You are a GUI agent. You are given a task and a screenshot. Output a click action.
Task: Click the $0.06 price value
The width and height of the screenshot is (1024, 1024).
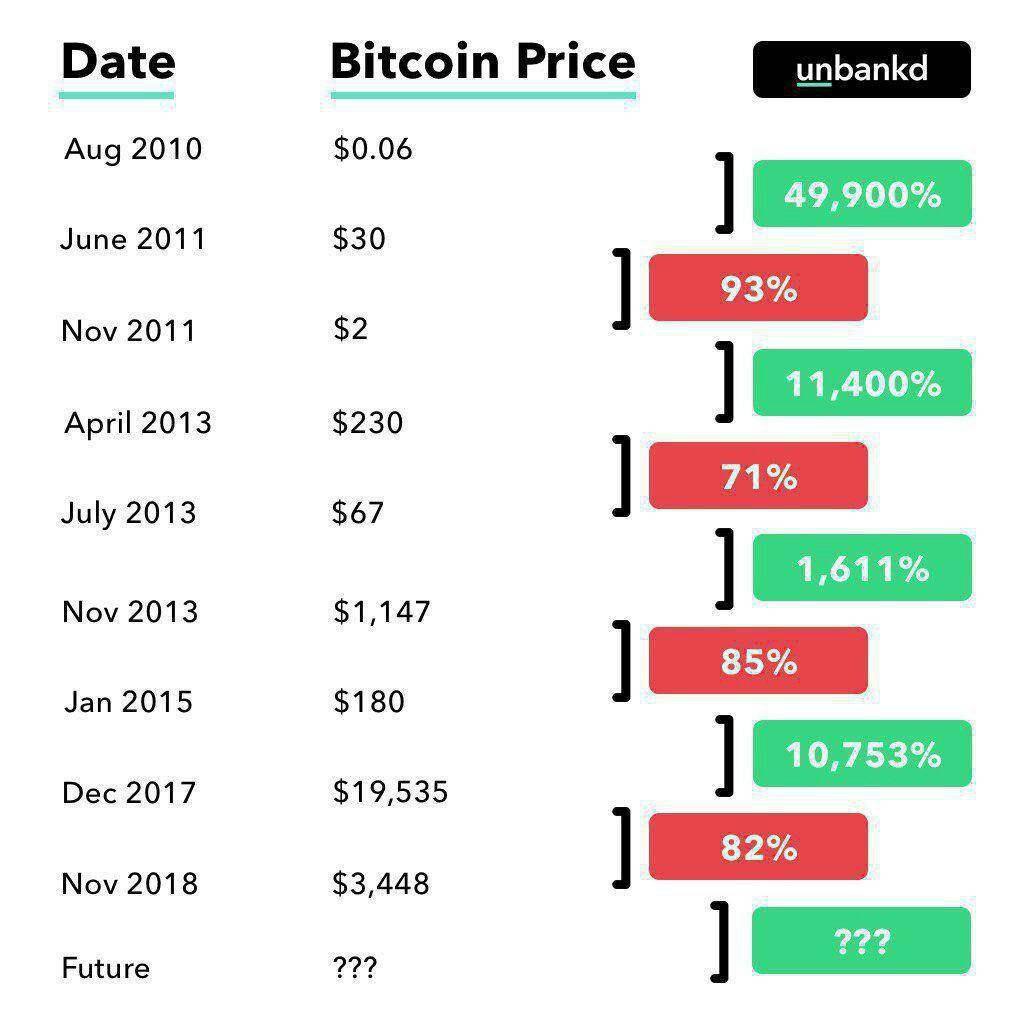[x=372, y=149]
